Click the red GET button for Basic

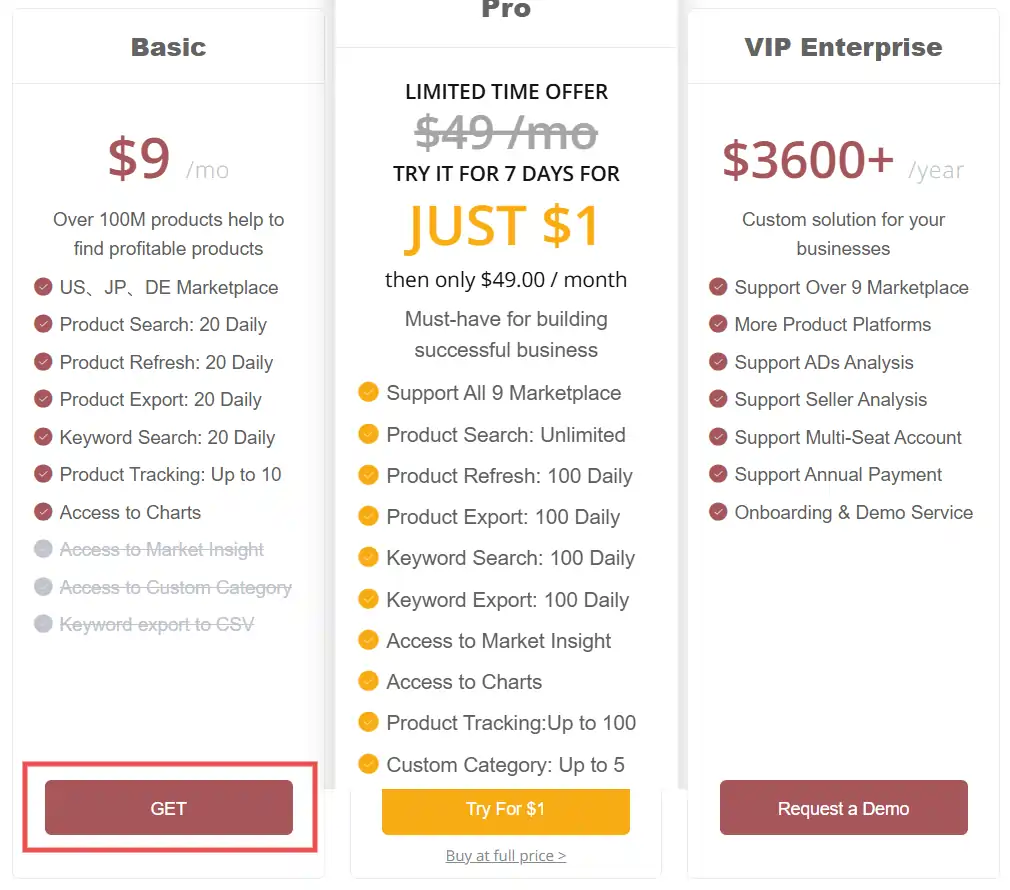pos(168,808)
